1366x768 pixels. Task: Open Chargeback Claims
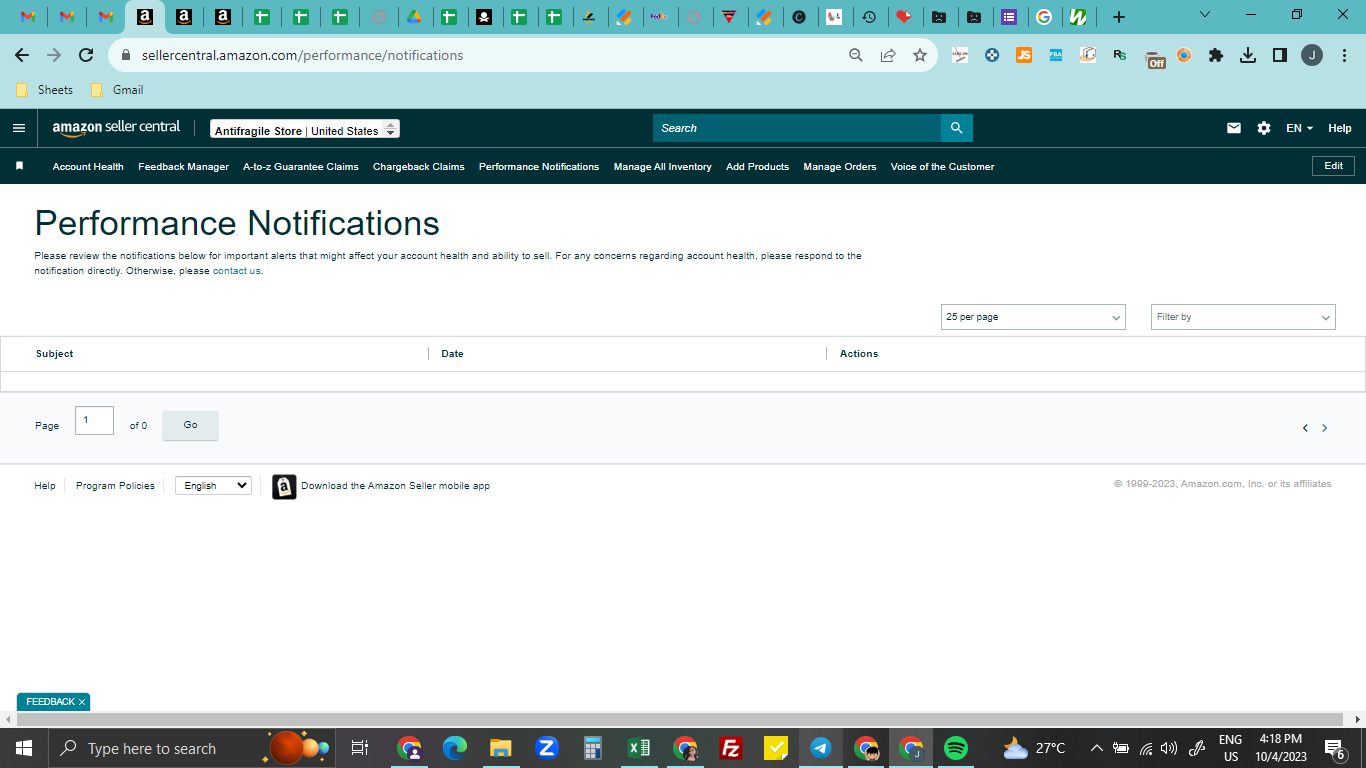tap(419, 167)
